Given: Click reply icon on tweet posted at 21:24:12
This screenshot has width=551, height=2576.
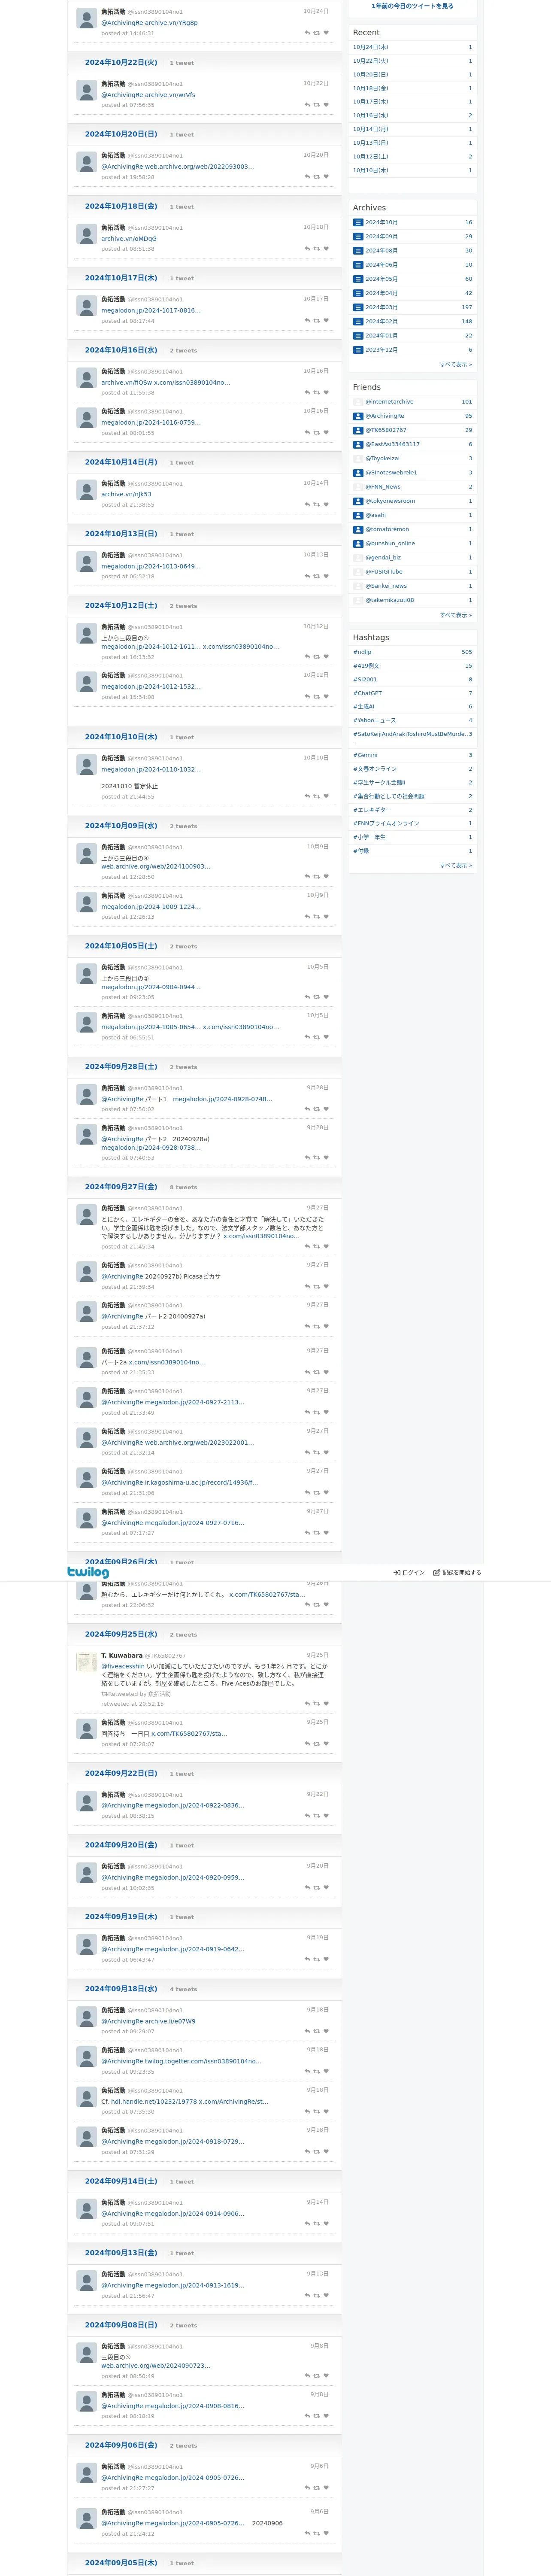Looking at the screenshot, I should pyautogui.click(x=307, y=2534).
